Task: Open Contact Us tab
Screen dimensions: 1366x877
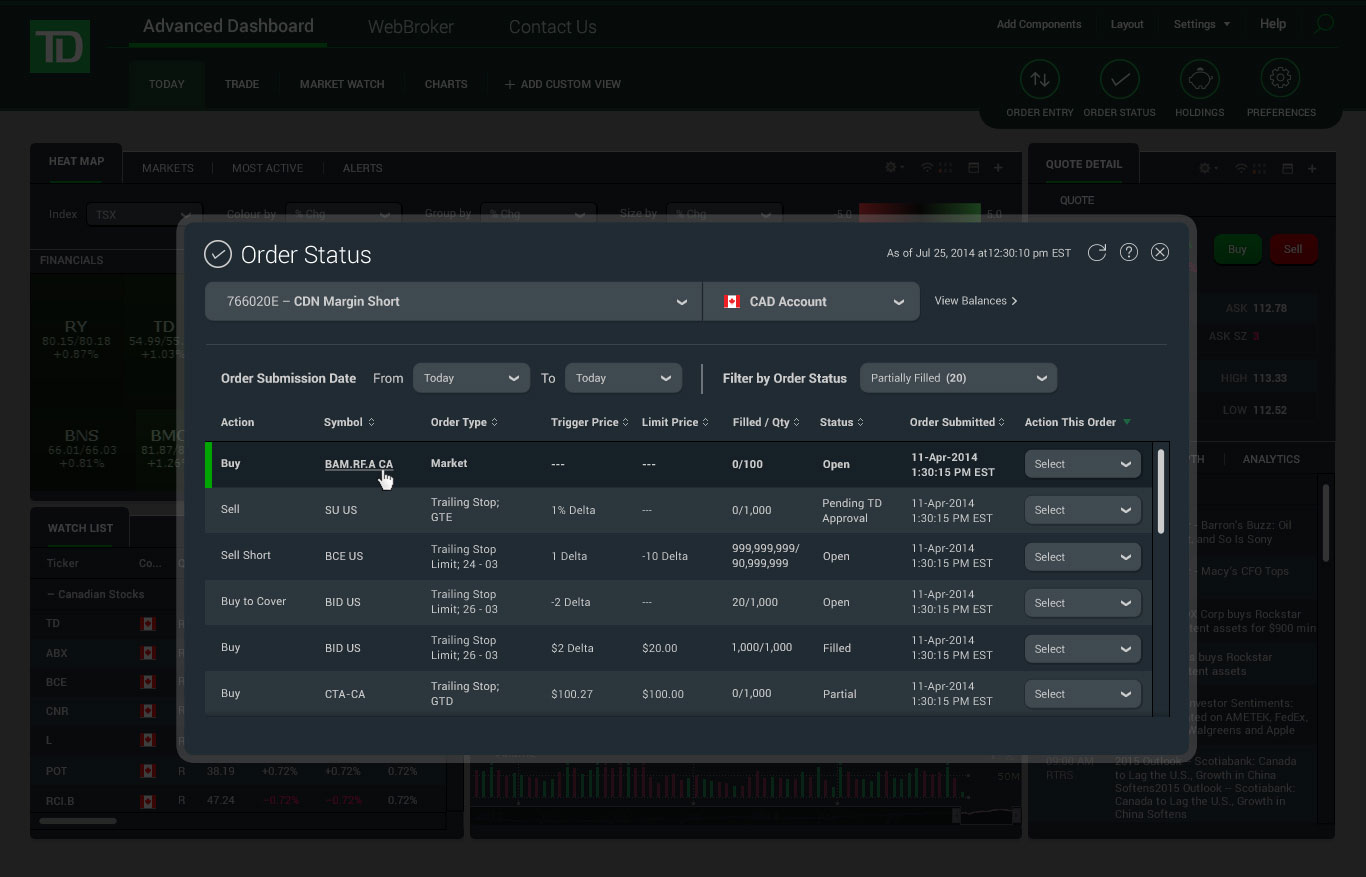Action: pyautogui.click(x=553, y=27)
